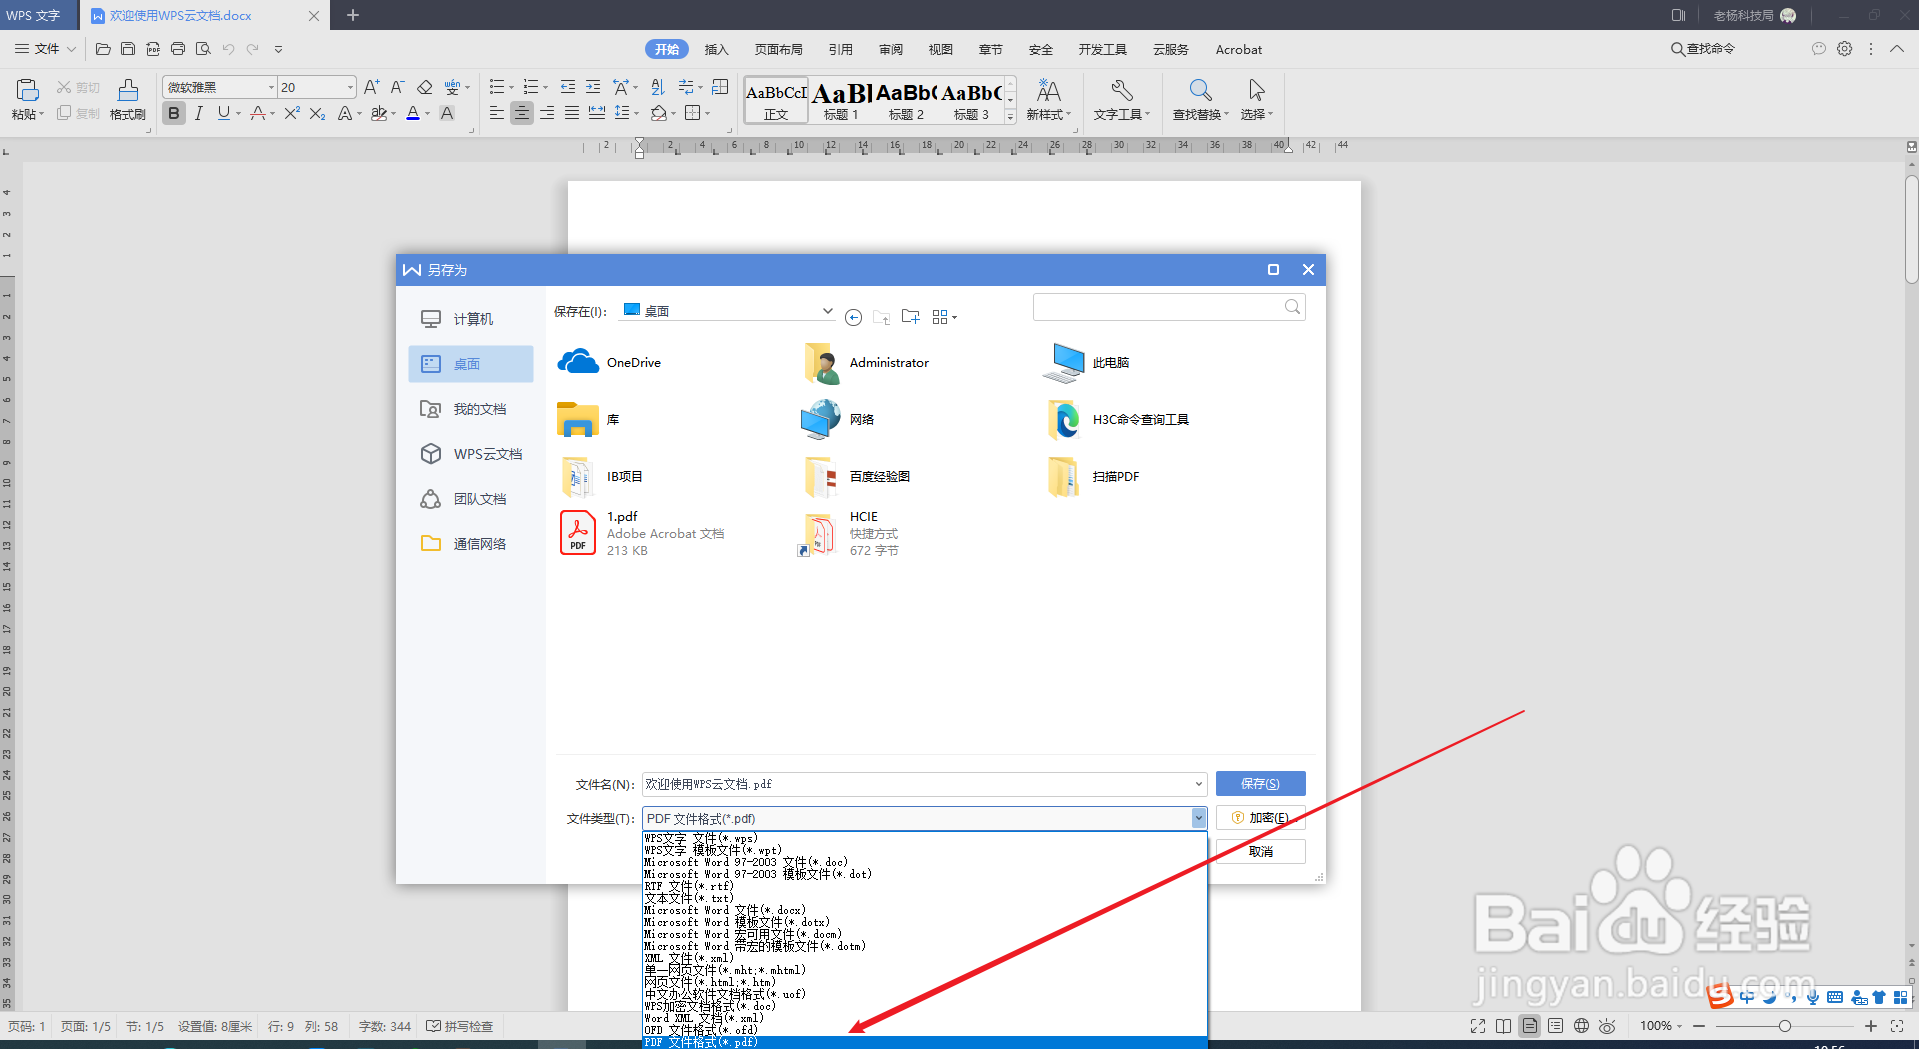Click the print preview icon

[203, 48]
